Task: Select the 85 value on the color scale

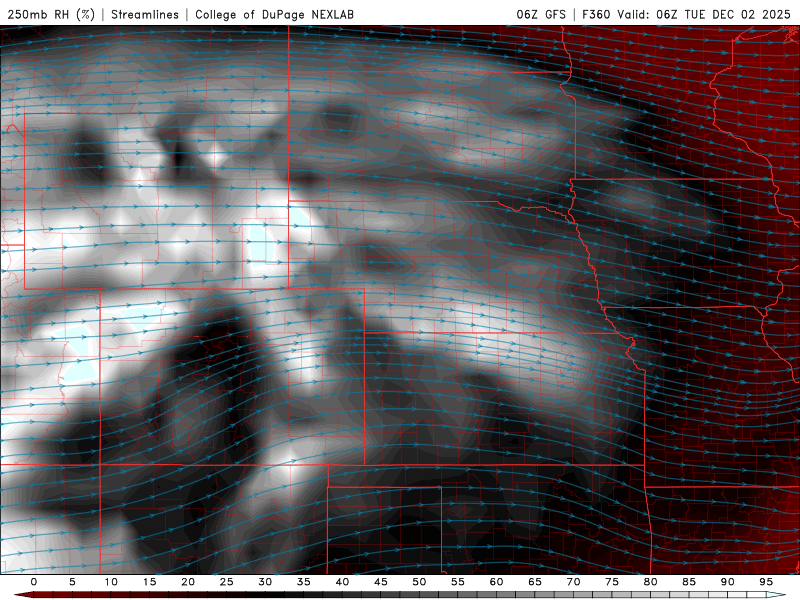Action: tap(689, 582)
